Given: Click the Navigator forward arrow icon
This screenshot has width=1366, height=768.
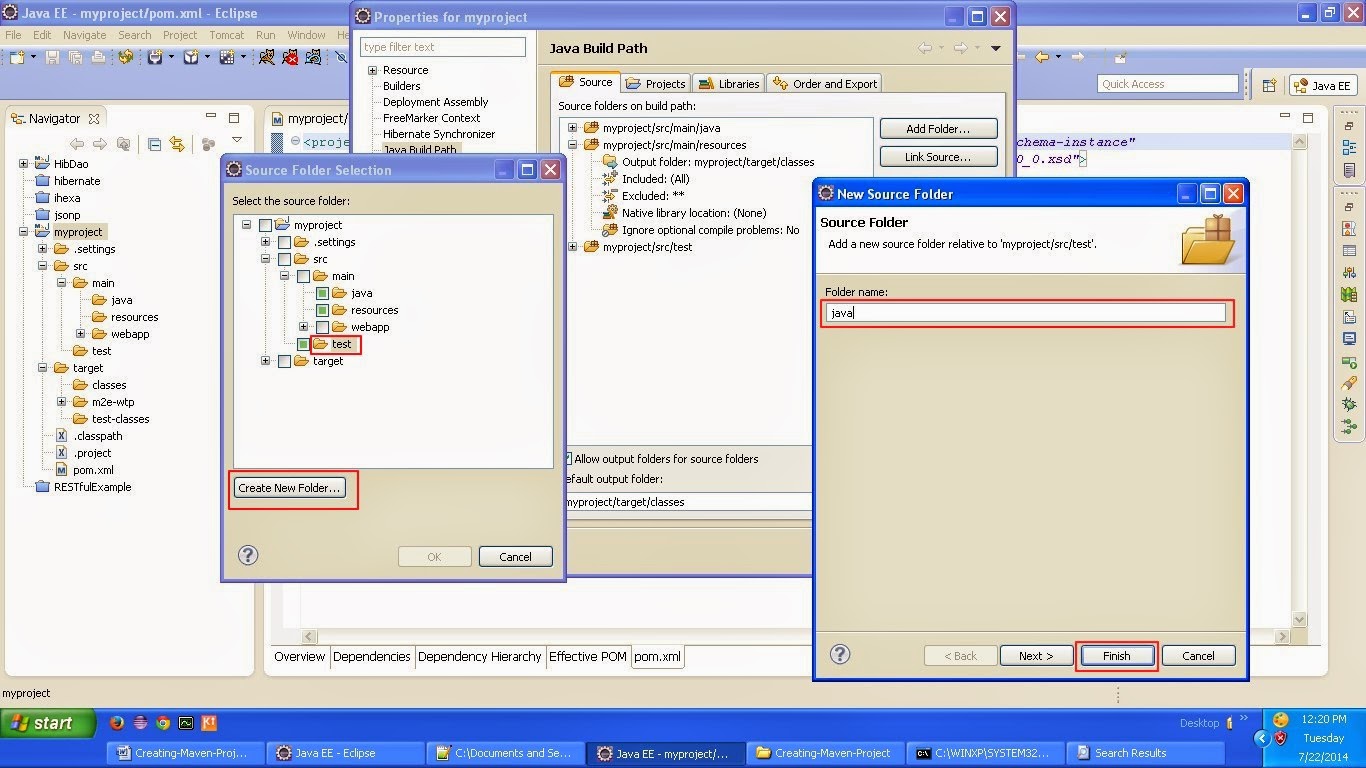Looking at the screenshot, I should pyautogui.click(x=99, y=144).
